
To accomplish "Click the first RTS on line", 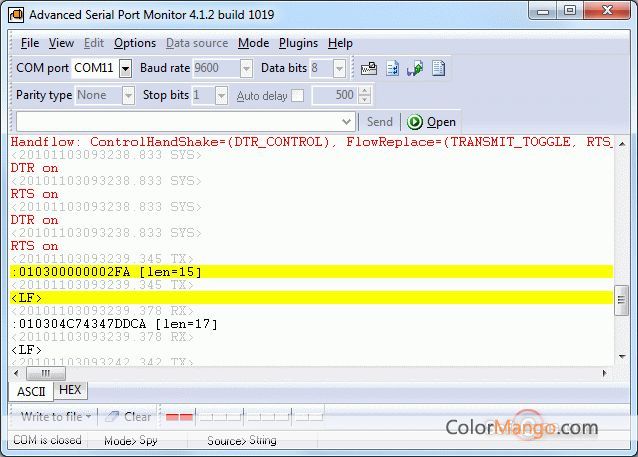I will point(34,194).
